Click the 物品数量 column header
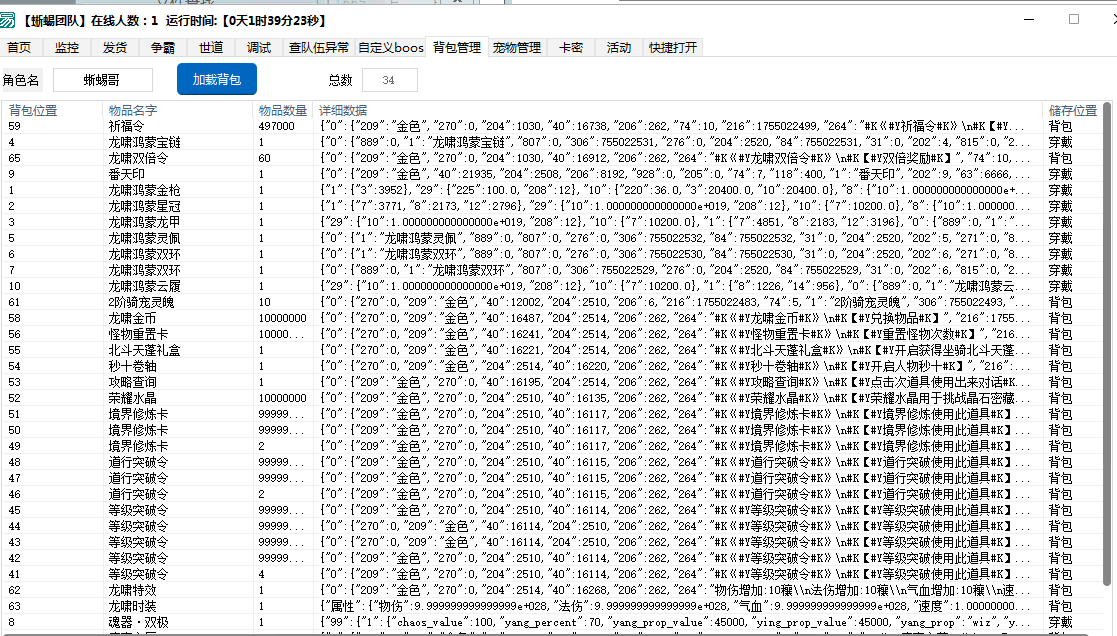The width and height of the screenshot is (1117, 636). point(282,110)
